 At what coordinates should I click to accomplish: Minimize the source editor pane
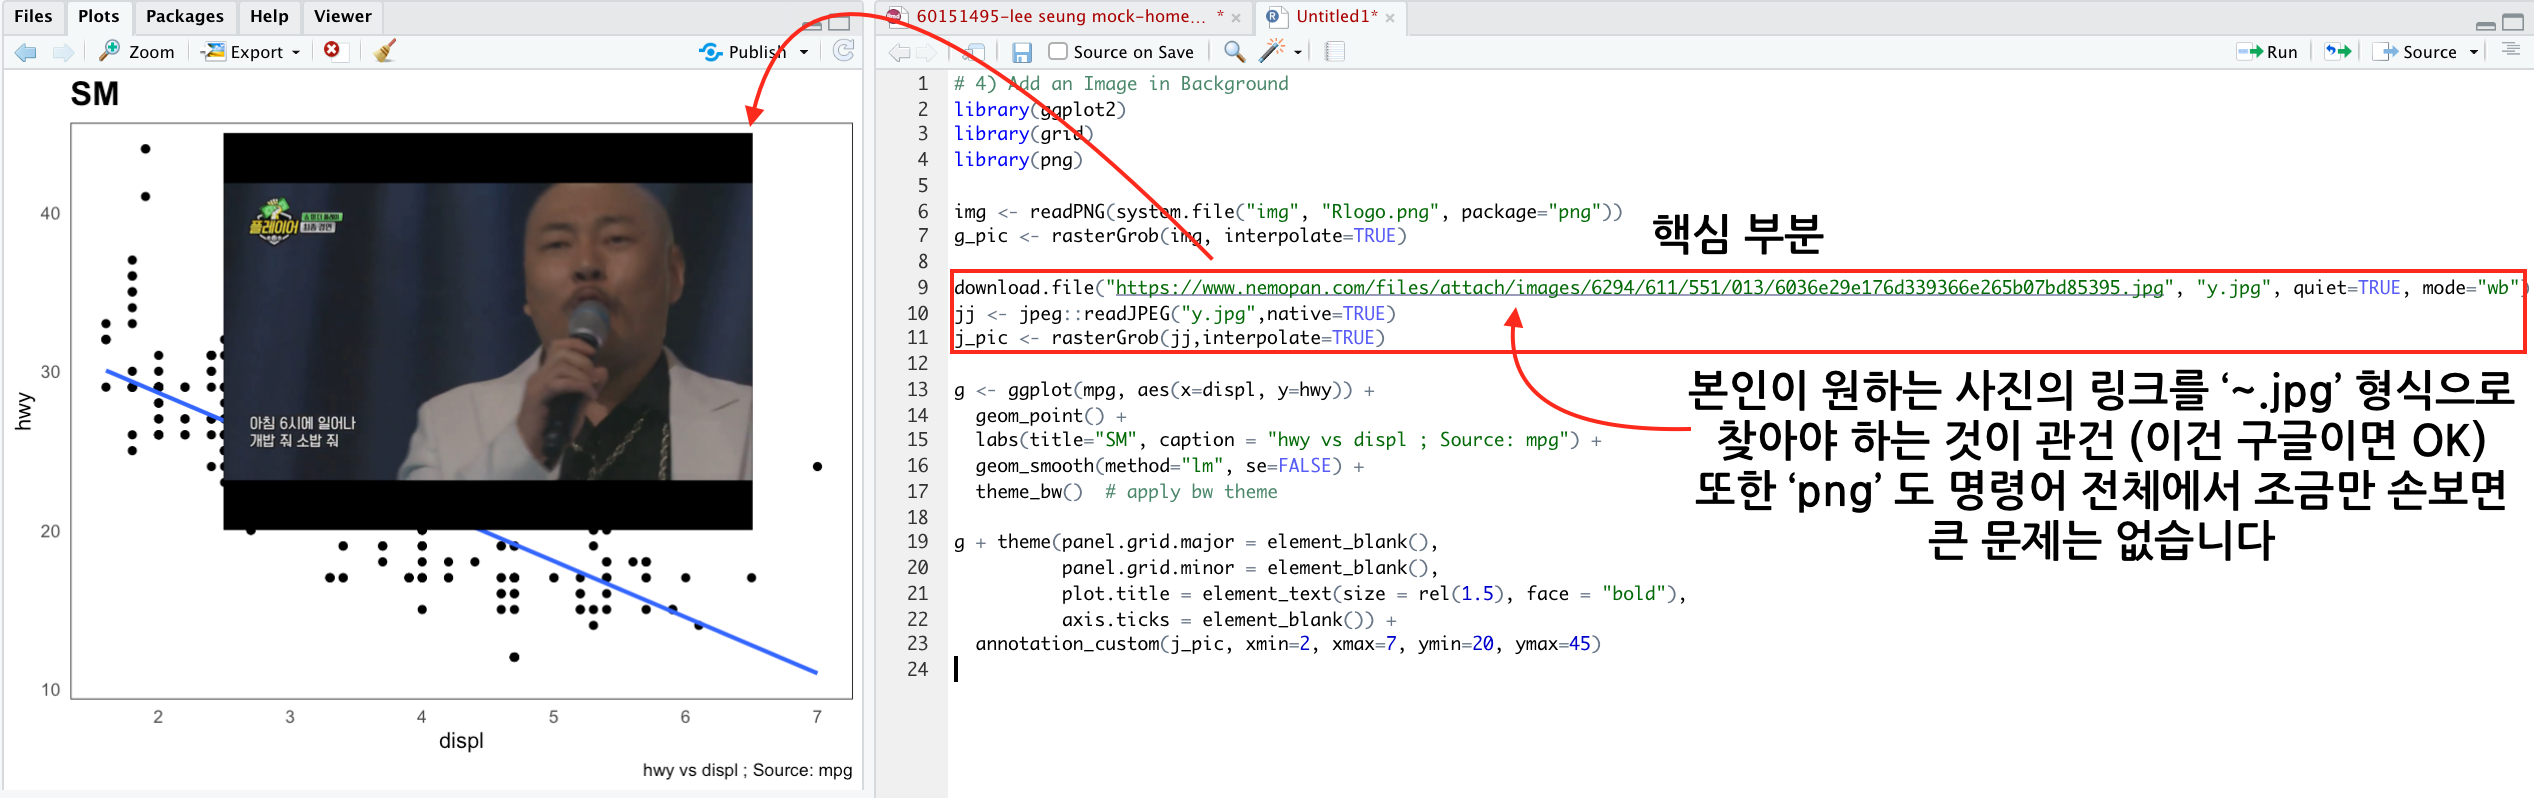2485,24
